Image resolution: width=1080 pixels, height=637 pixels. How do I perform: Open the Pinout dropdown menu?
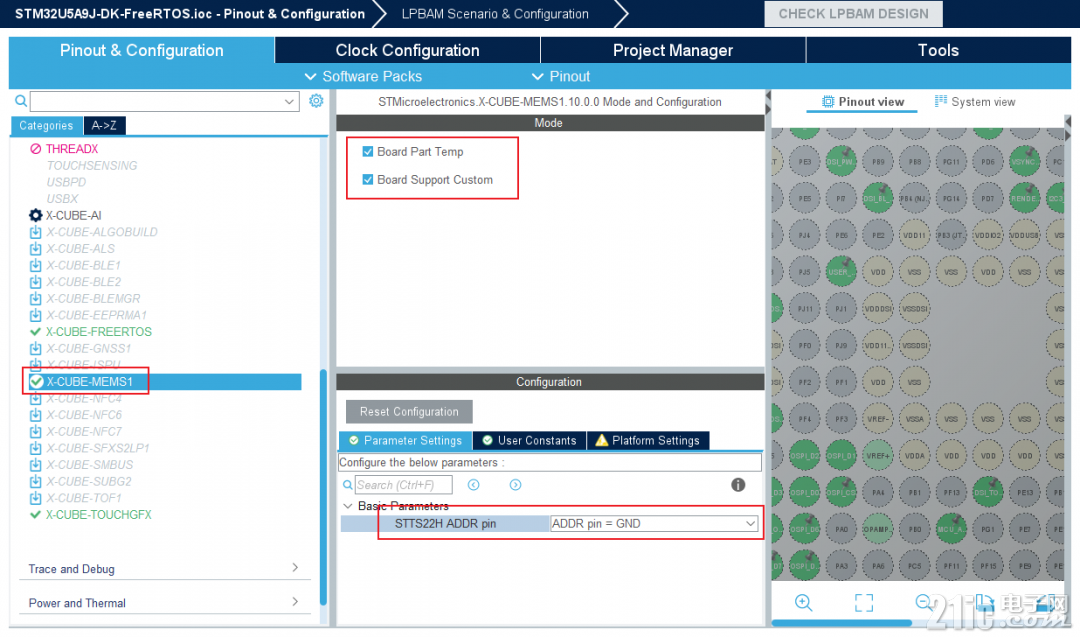(x=561, y=76)
